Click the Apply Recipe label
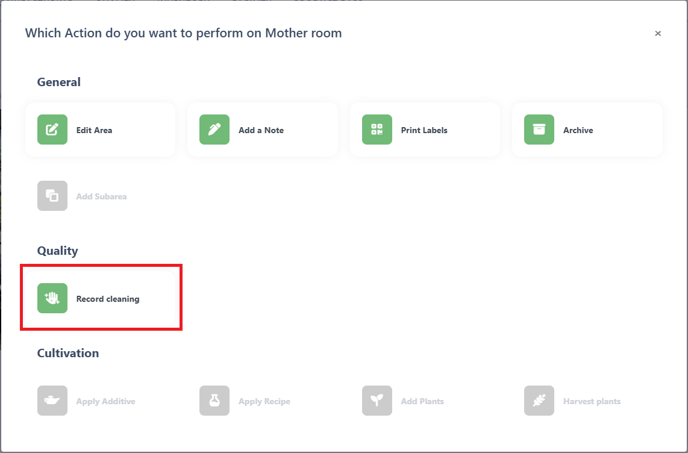The height and width of the screenshot is (453, 688). click(264, 401)
